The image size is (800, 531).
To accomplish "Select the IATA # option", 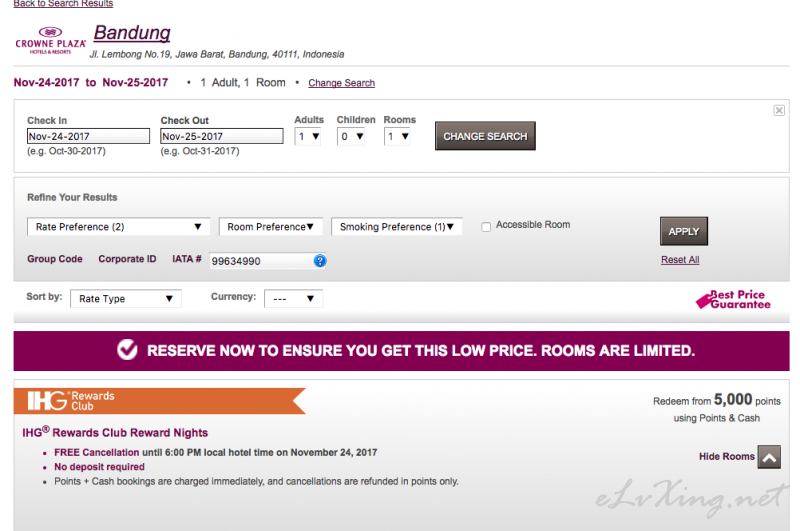I will coord(187,259).
